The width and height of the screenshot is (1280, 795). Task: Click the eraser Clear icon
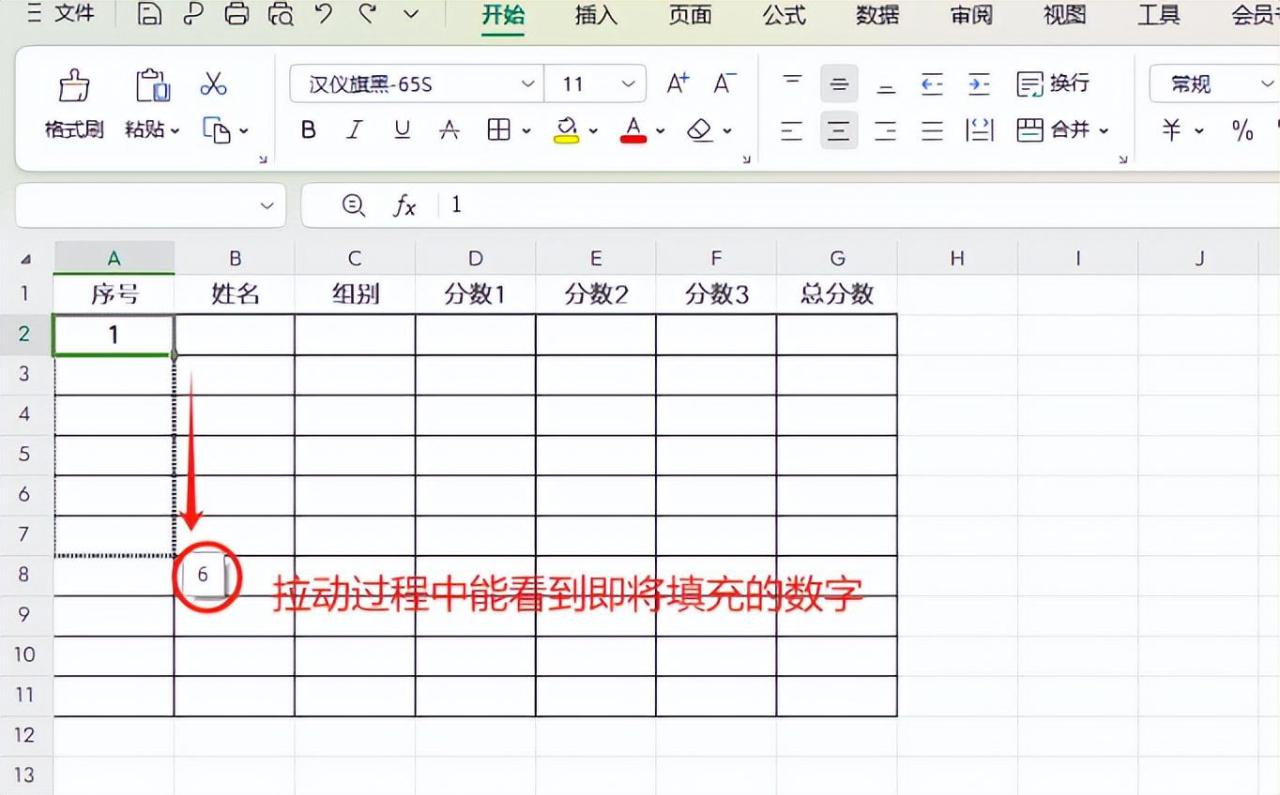pyautogui.click(x=701, y=130)
